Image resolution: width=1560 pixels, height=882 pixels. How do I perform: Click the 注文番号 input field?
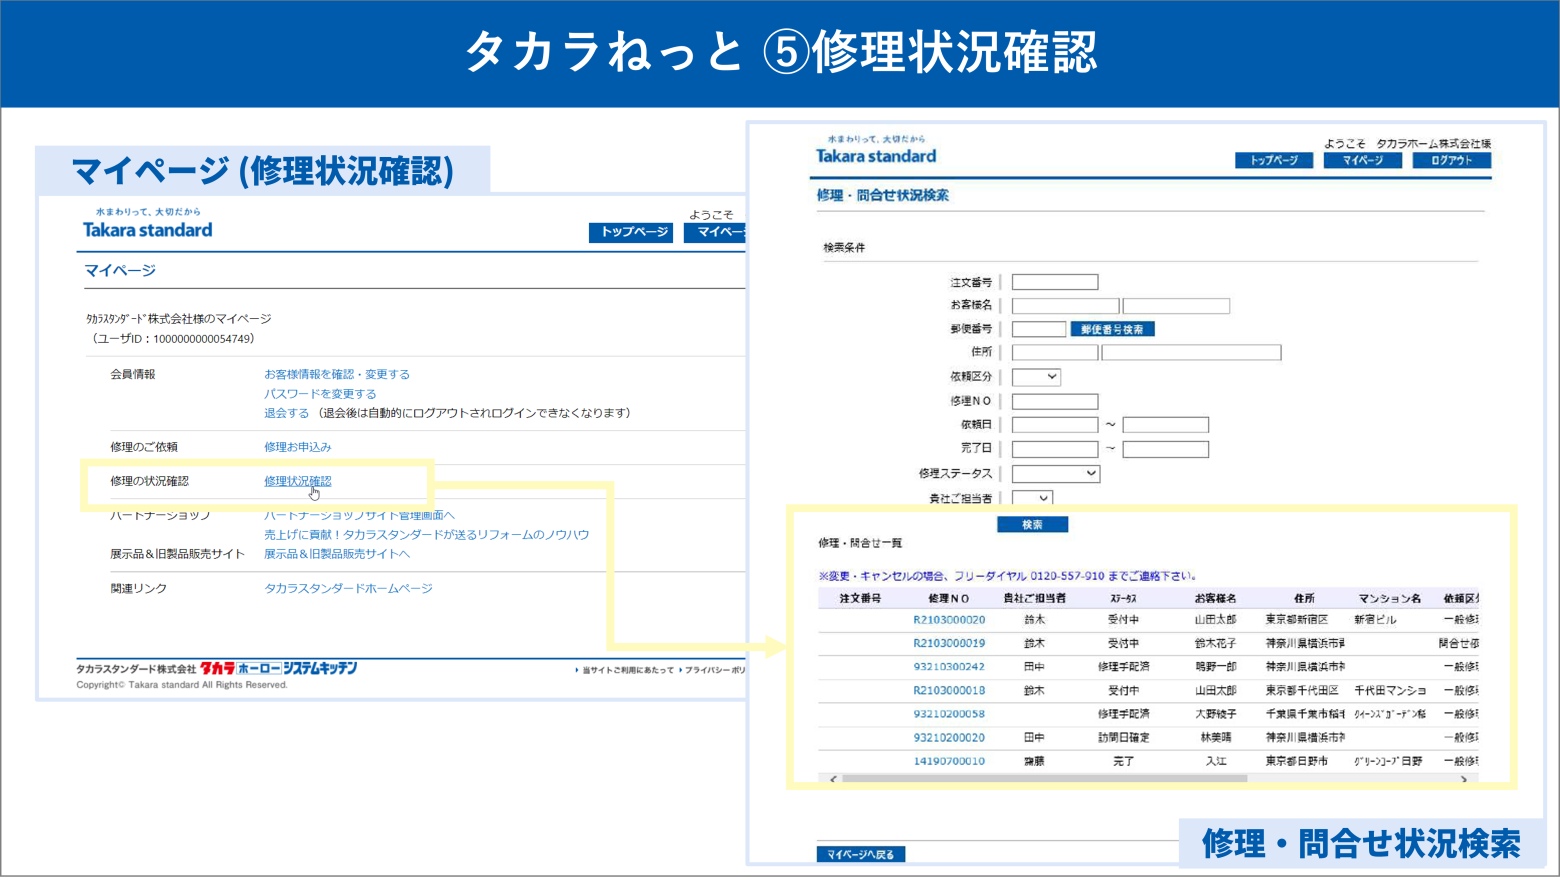coord(1055,282)
